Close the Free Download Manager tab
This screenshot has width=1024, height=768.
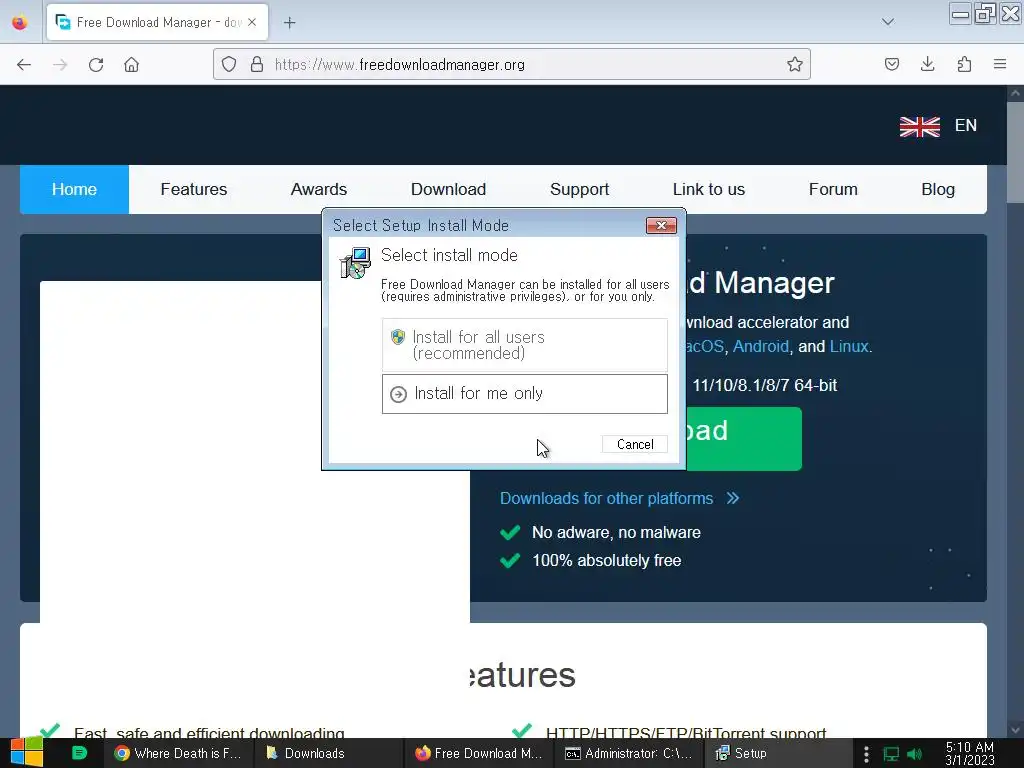(x=252, y=22)
